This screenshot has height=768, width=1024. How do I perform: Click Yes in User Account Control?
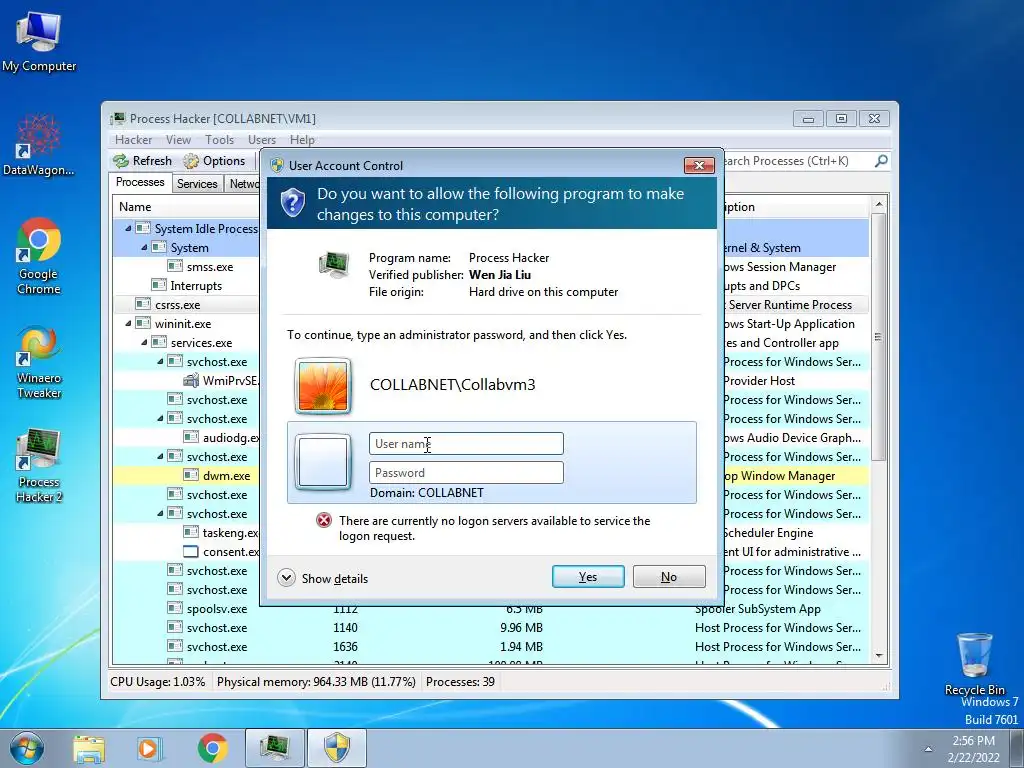tap(588, 577)
